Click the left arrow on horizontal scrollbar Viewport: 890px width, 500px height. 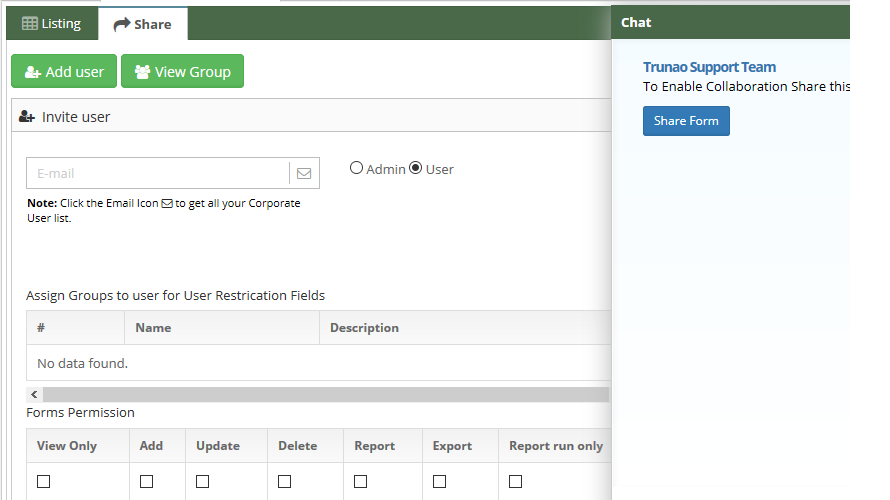click(x=34, y=394)
